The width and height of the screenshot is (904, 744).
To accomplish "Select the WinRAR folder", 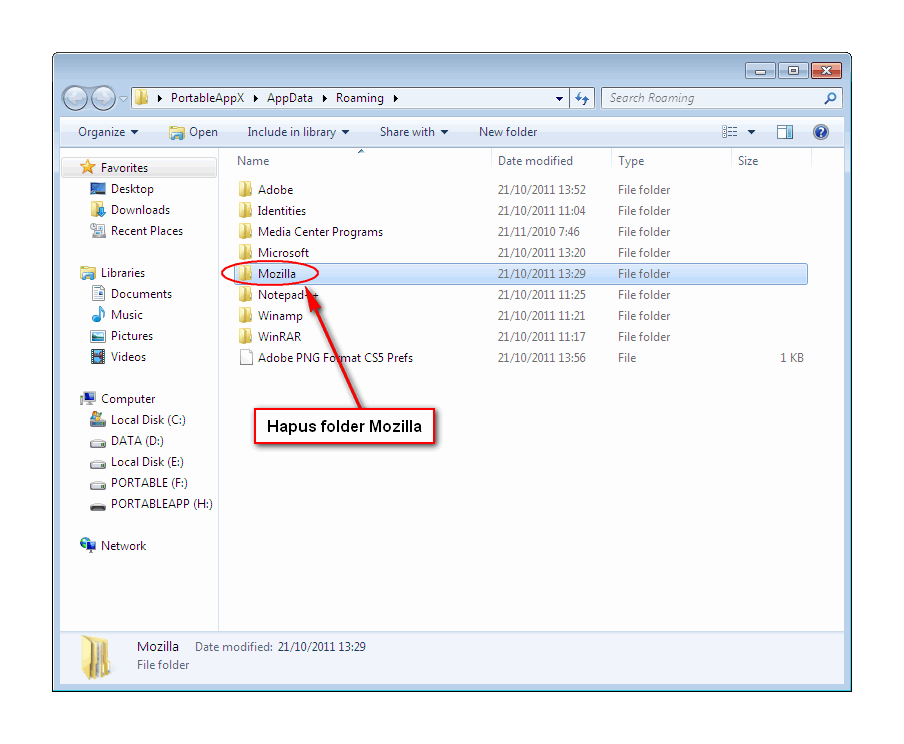I will click(279, 337).
